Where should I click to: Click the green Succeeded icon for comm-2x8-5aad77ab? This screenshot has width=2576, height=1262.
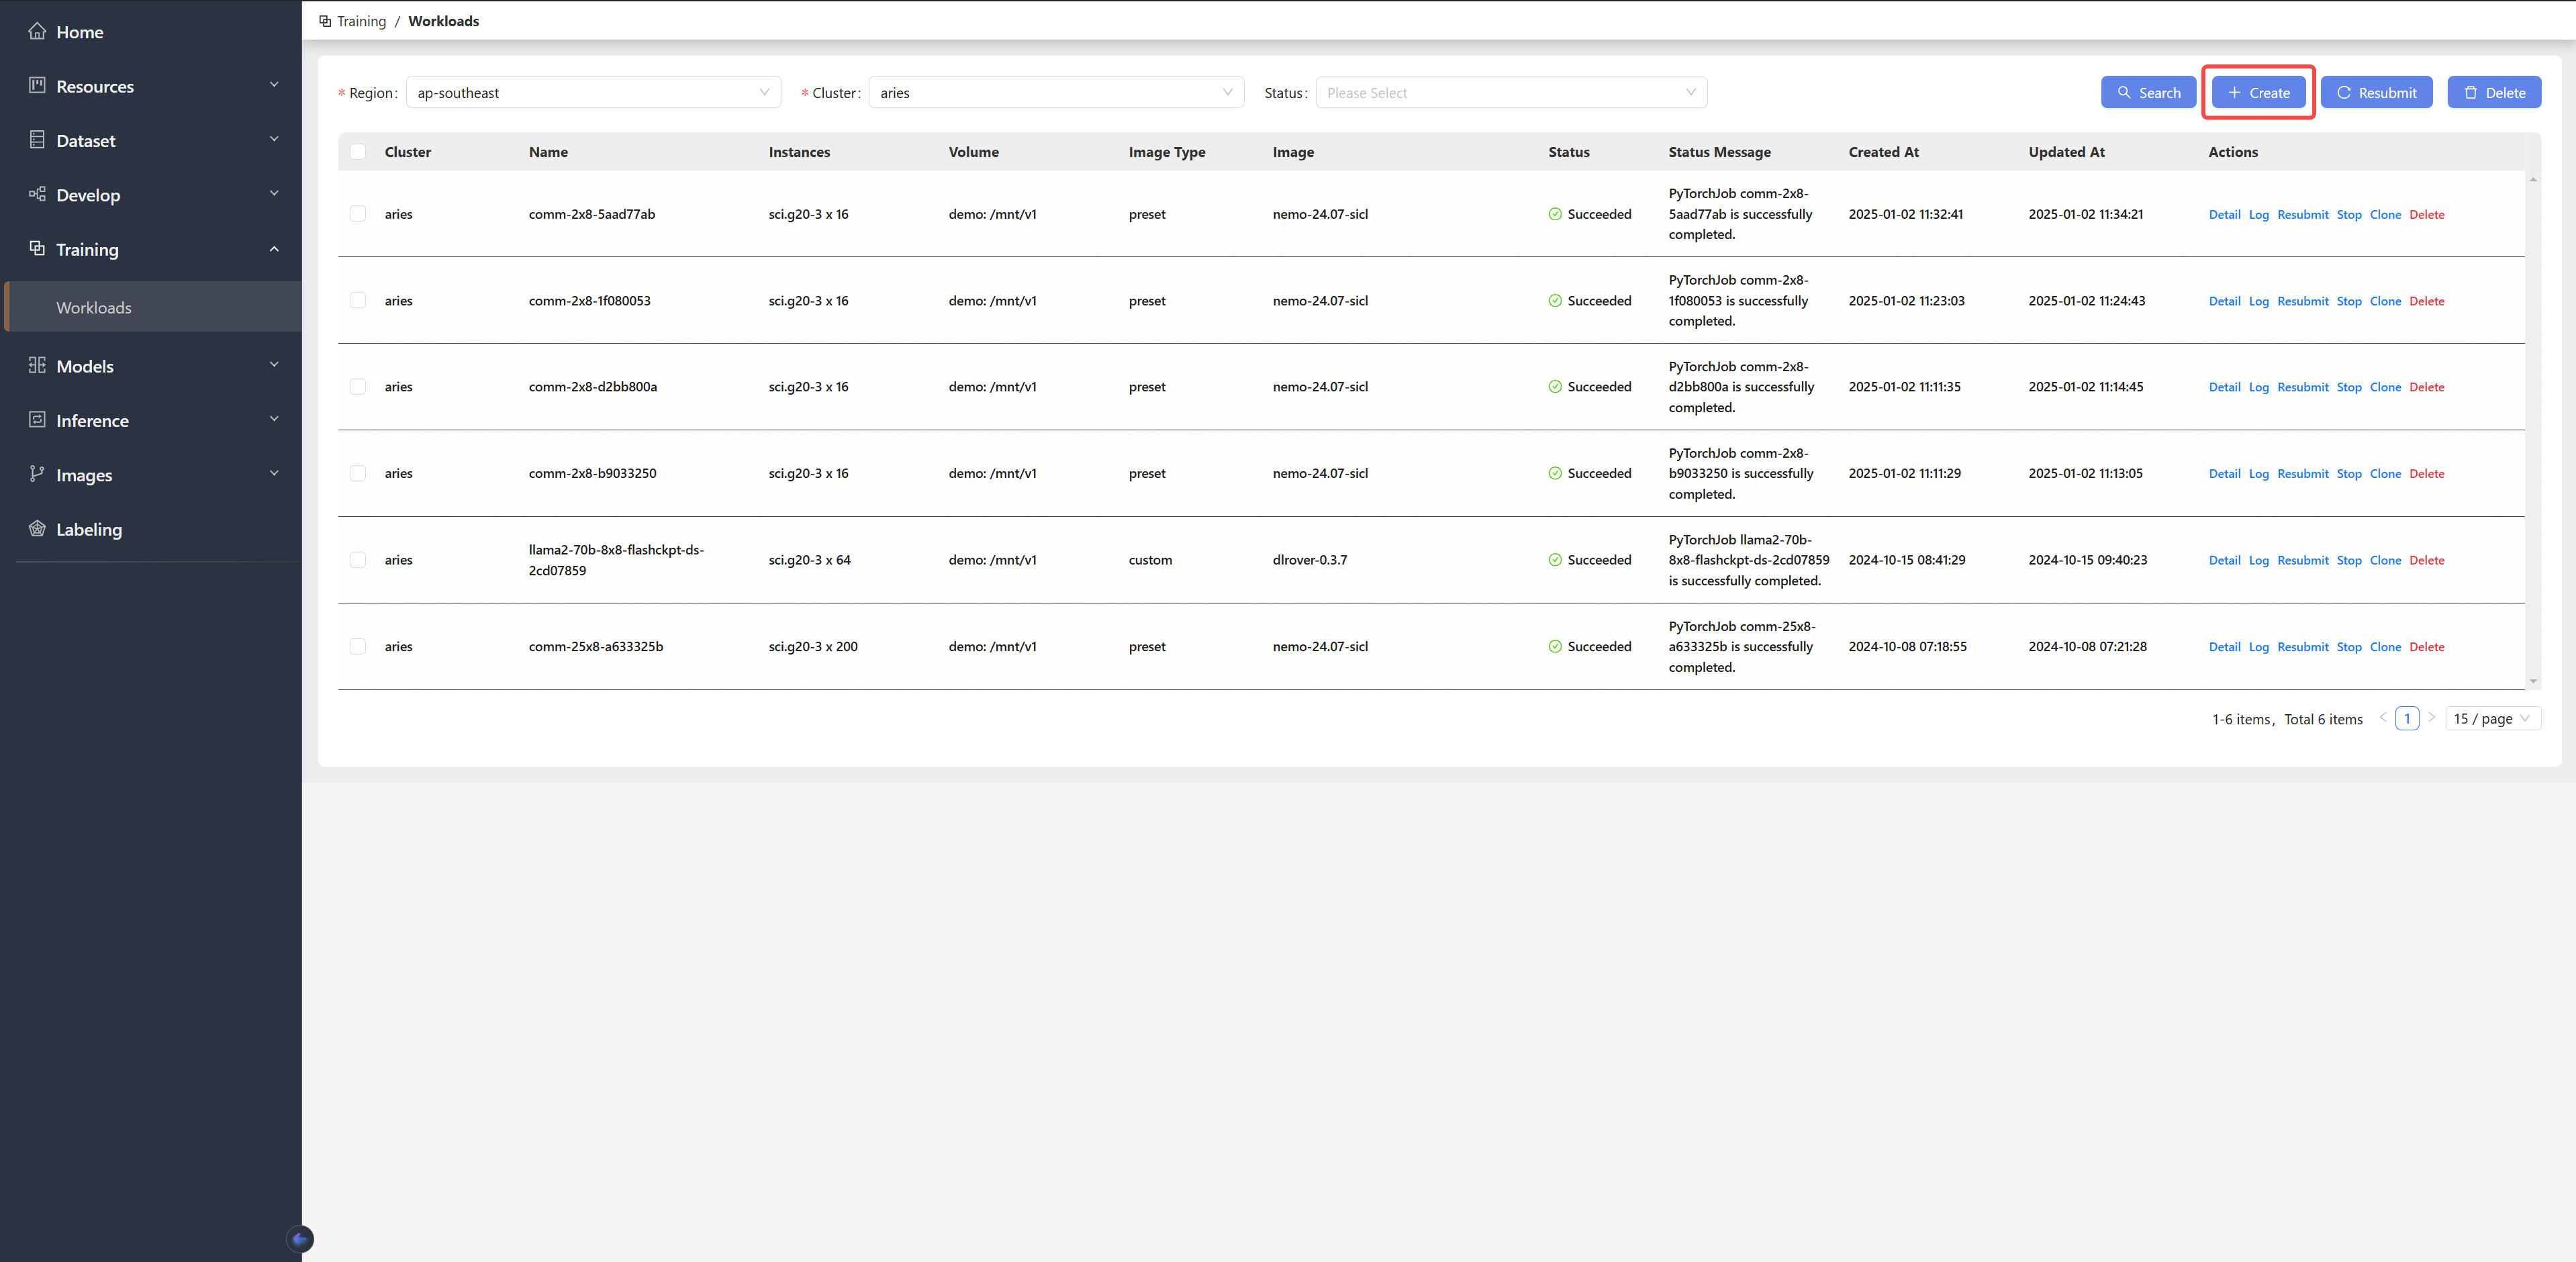point(1555,214)
